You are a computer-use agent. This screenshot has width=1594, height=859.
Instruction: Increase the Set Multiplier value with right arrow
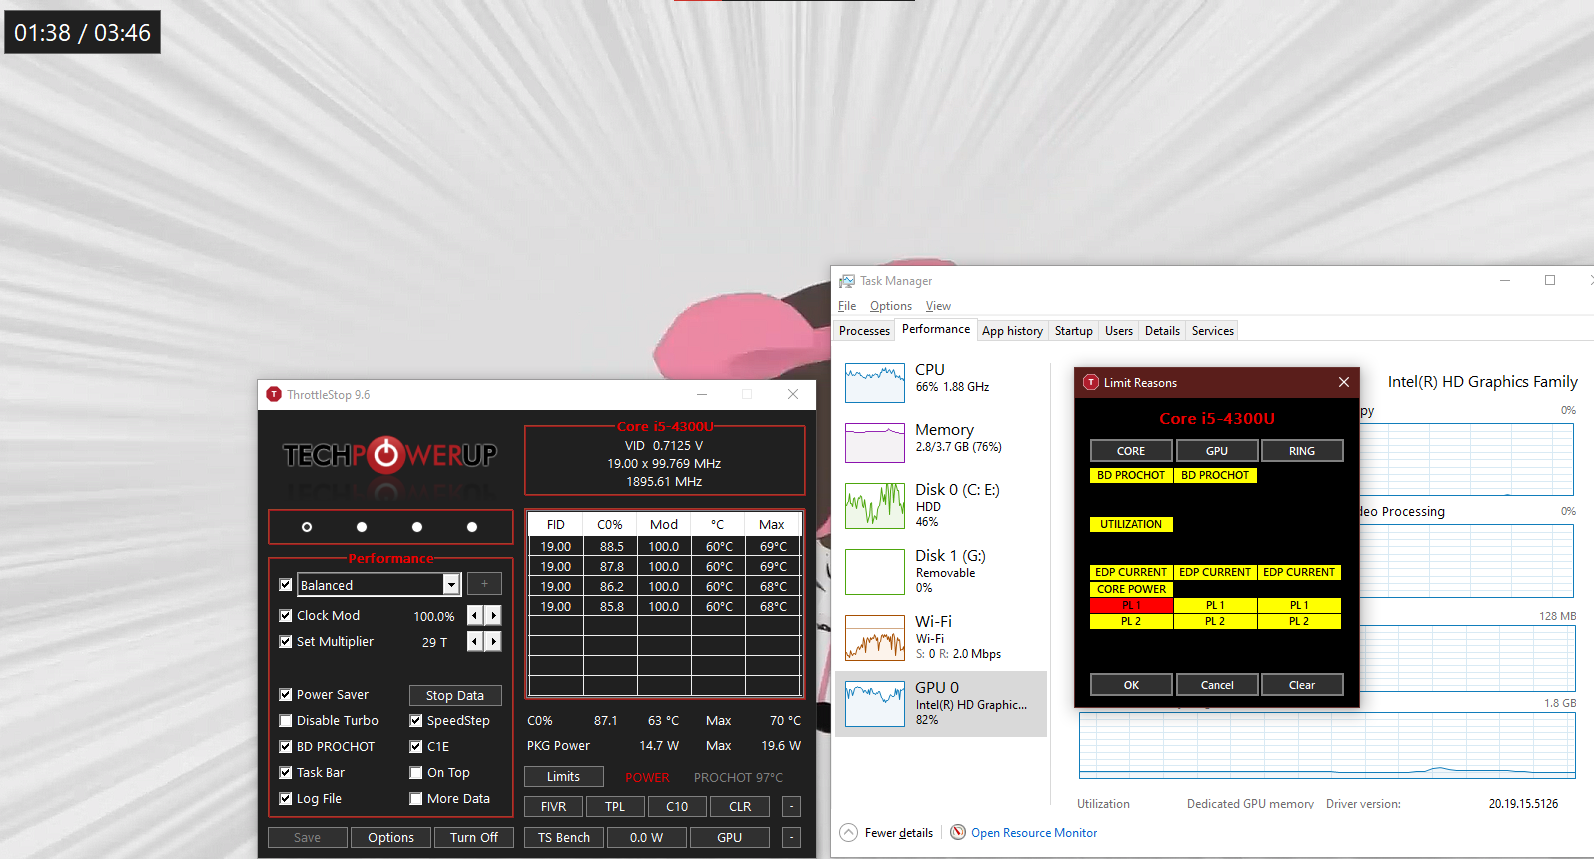click(493, 642)
